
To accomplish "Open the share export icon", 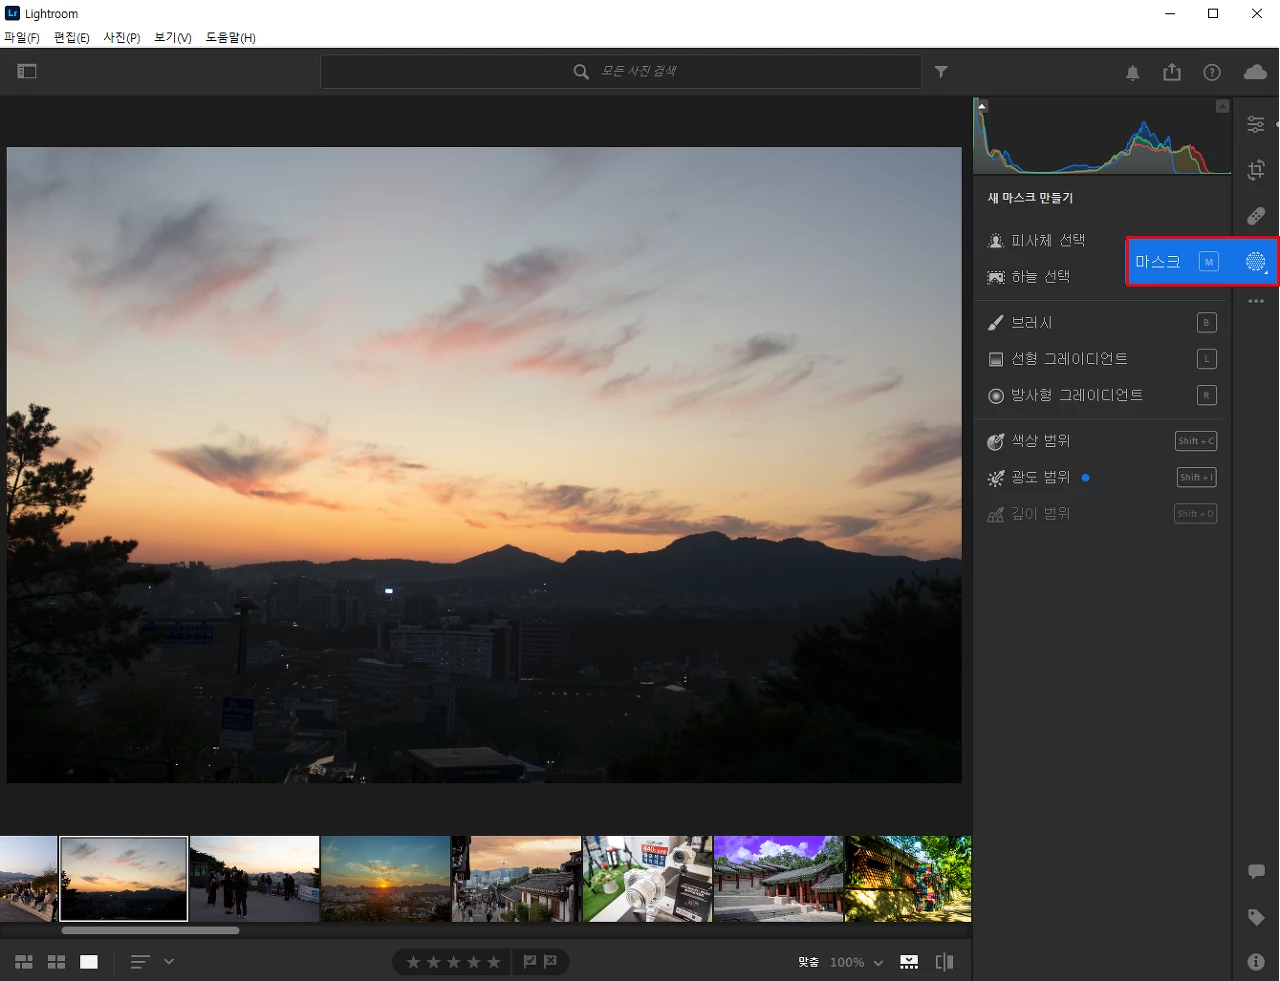I will [1172, 72].
